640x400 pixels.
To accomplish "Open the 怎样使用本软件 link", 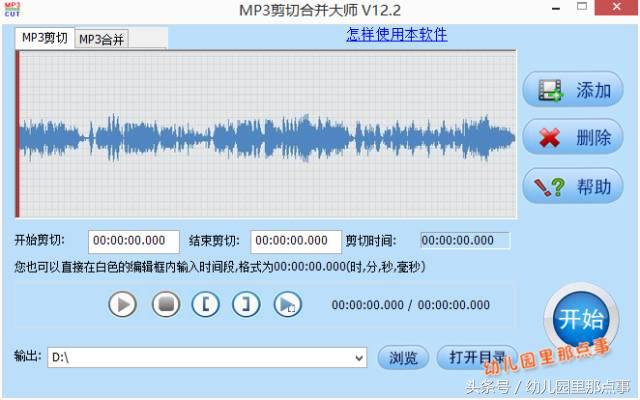I will (x=397, y=34).
